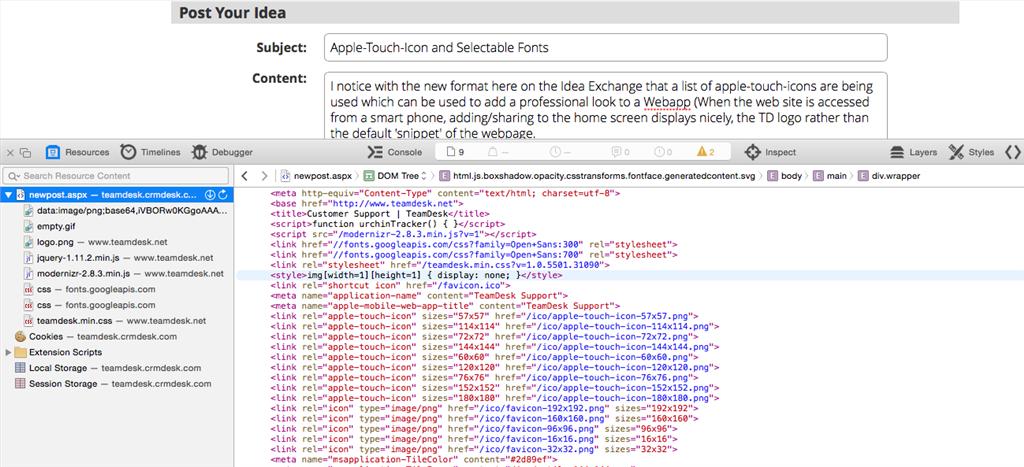Show the Console
The width and height of the screenshot is (1024, 467).
tap(394, 152)
